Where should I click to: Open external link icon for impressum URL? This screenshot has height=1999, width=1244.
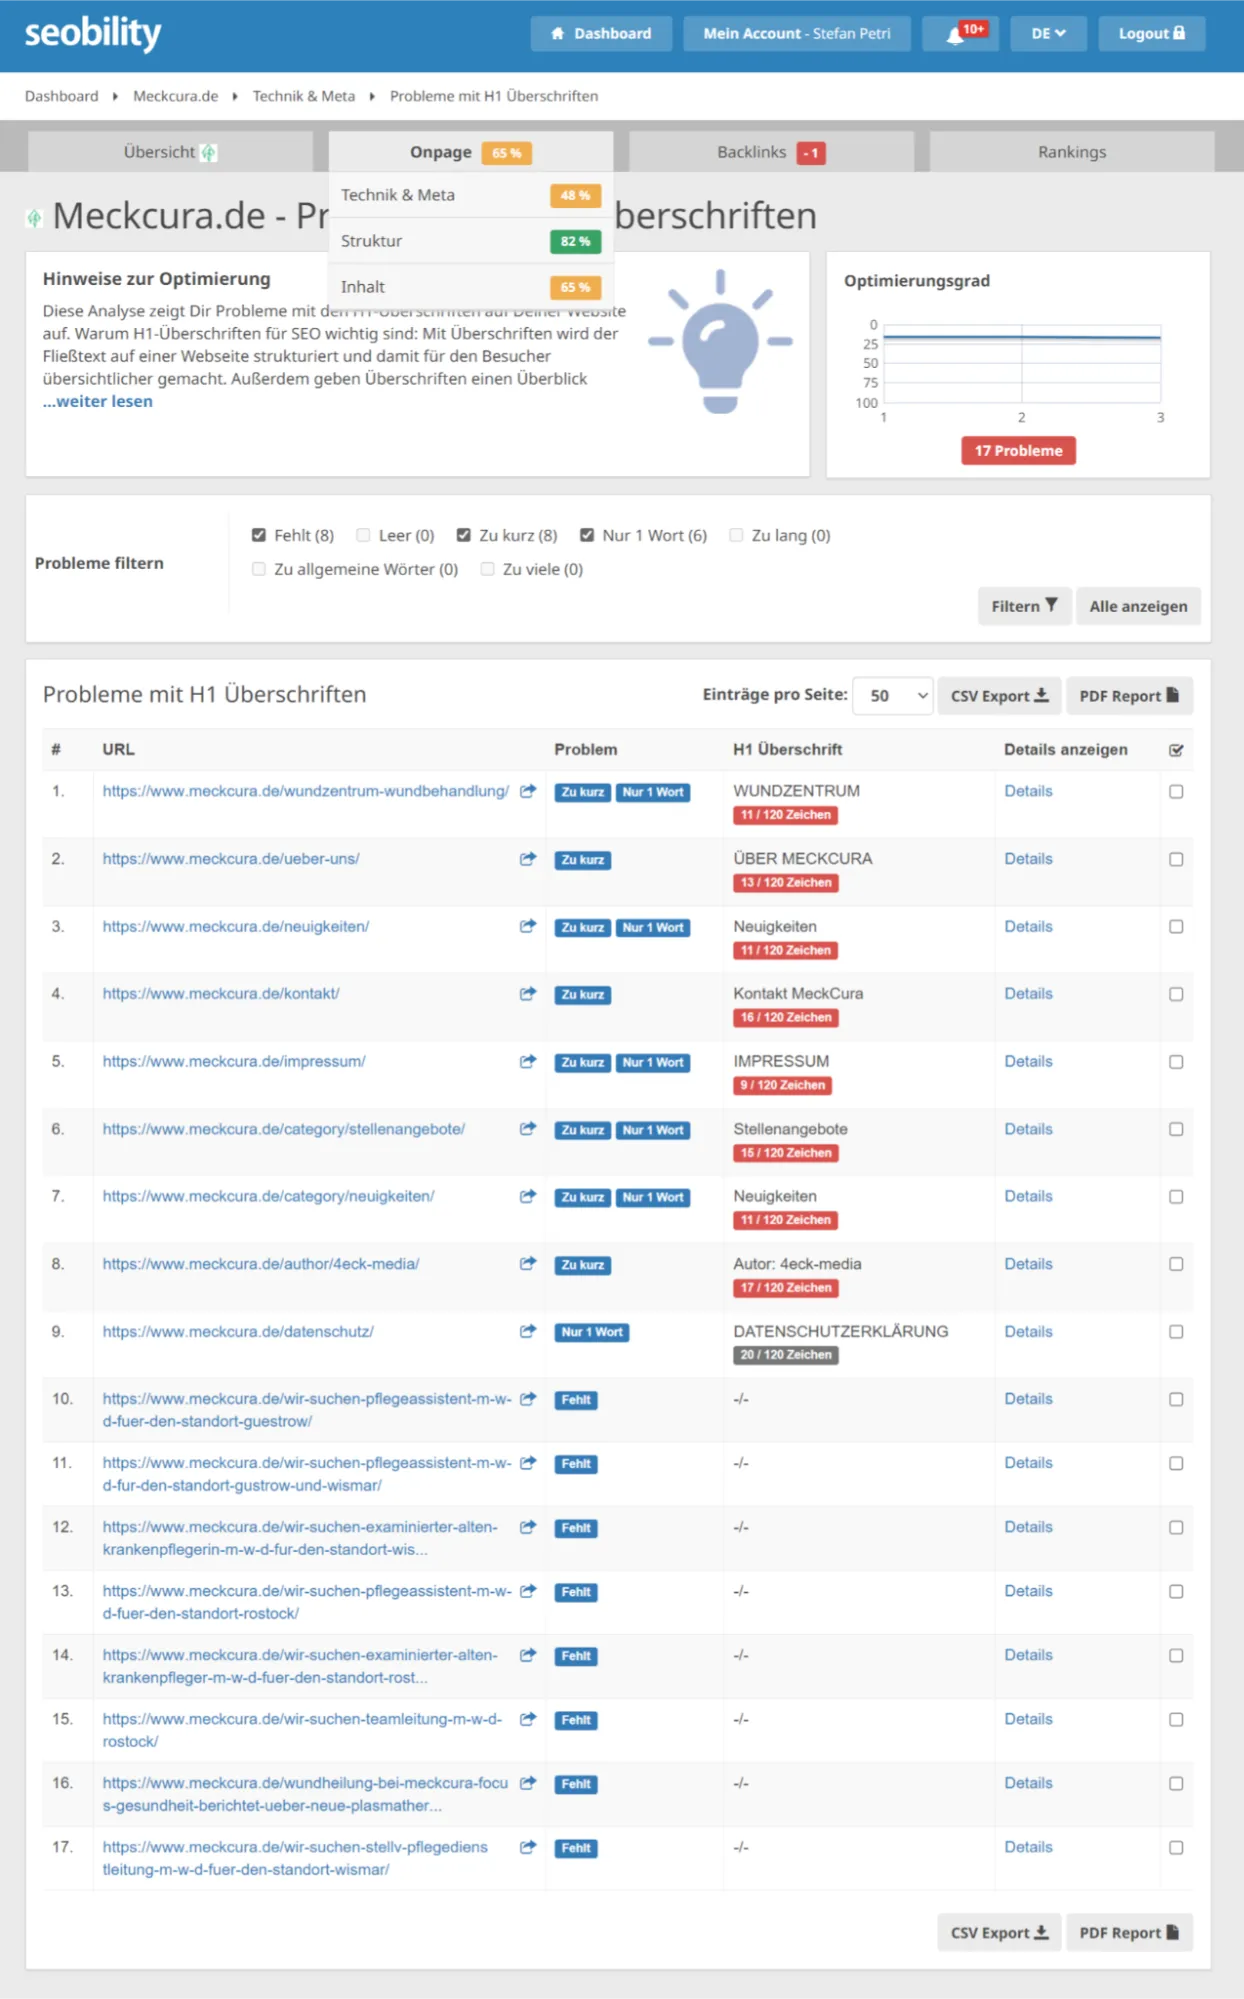[528, 1061]
